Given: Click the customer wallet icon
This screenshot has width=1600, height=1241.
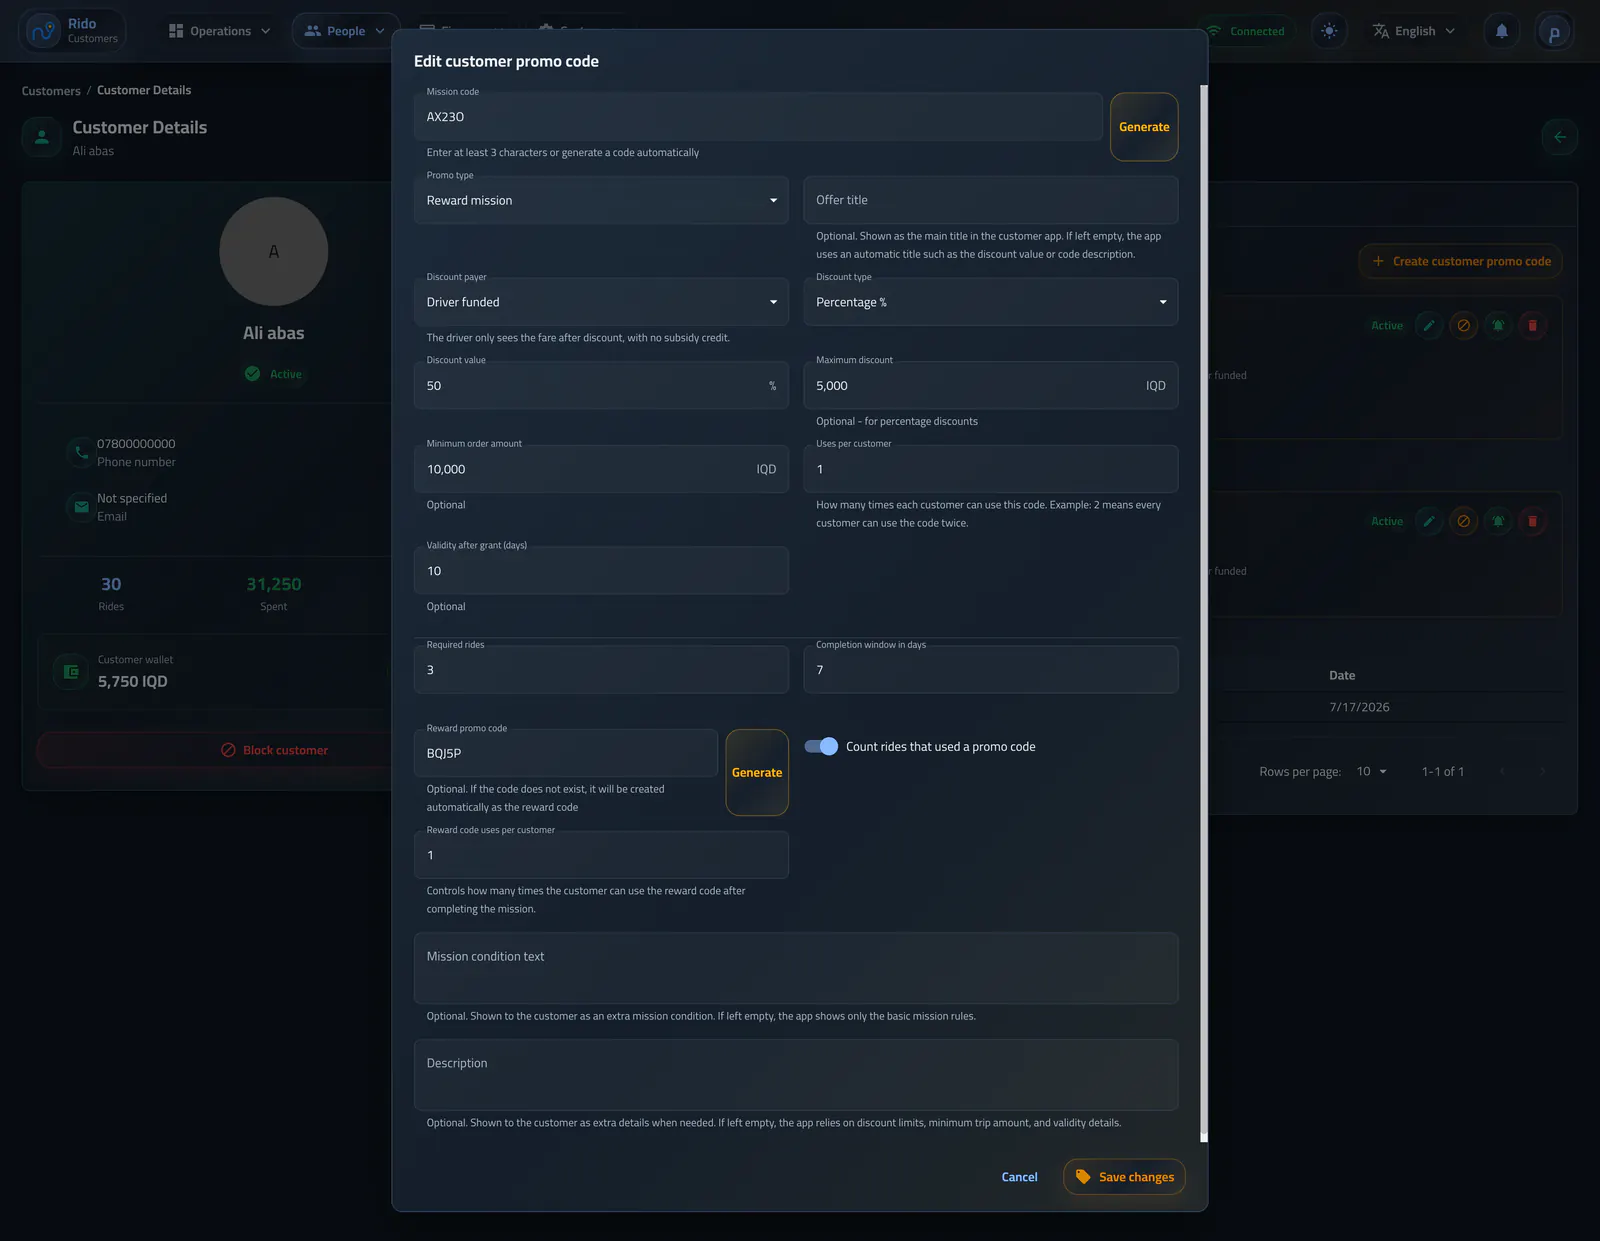Looking at the screenshot, I should pyautogui.click(x=71, y=672).
